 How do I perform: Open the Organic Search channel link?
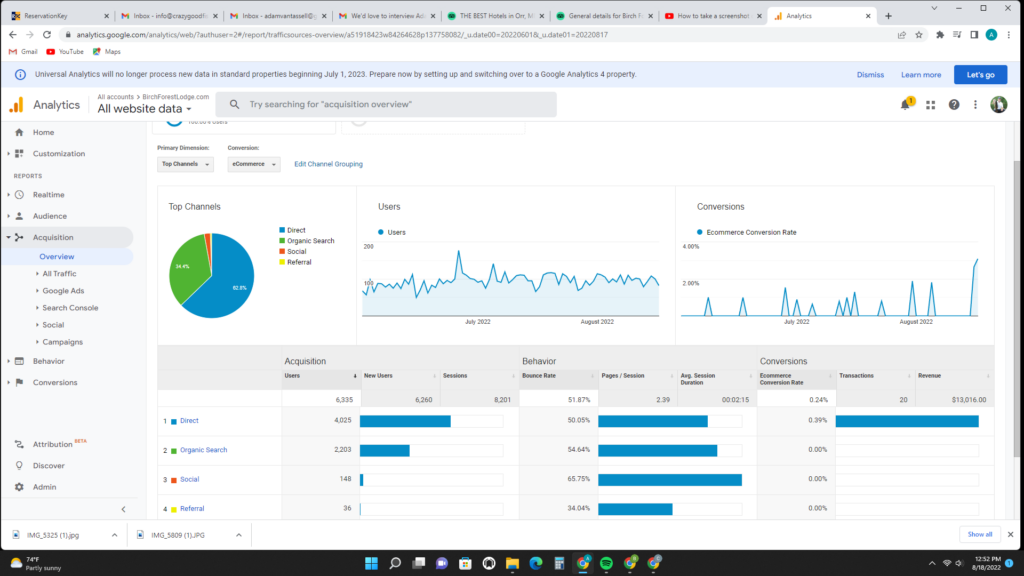(x=204, y=450)
